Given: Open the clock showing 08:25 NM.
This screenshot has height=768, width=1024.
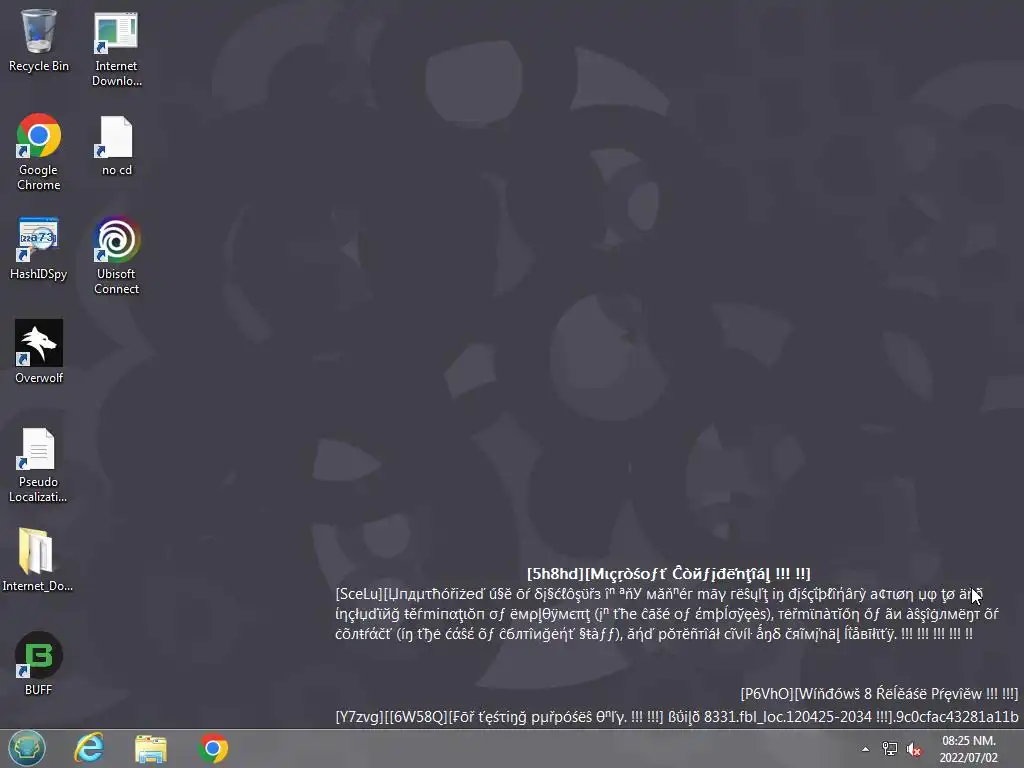Looking at the screenshot, I should [x=968, y=741].
